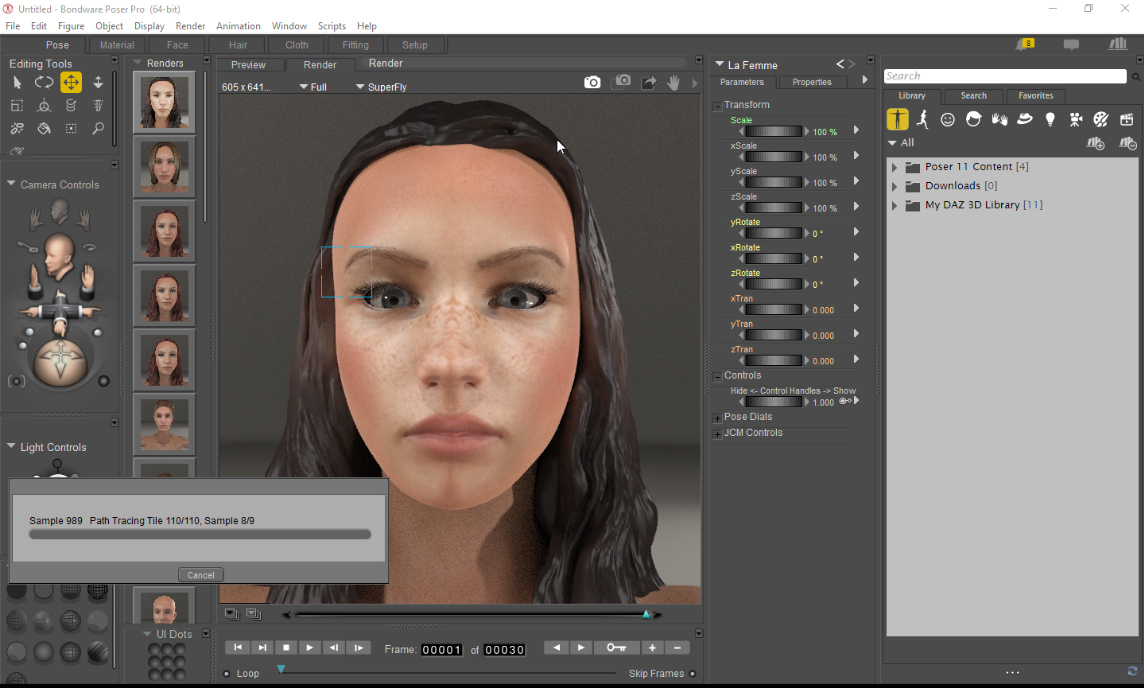Open the Faces expression category in Library
Viewport: 1144px width, 688px height.
click(x=947, y=120)
